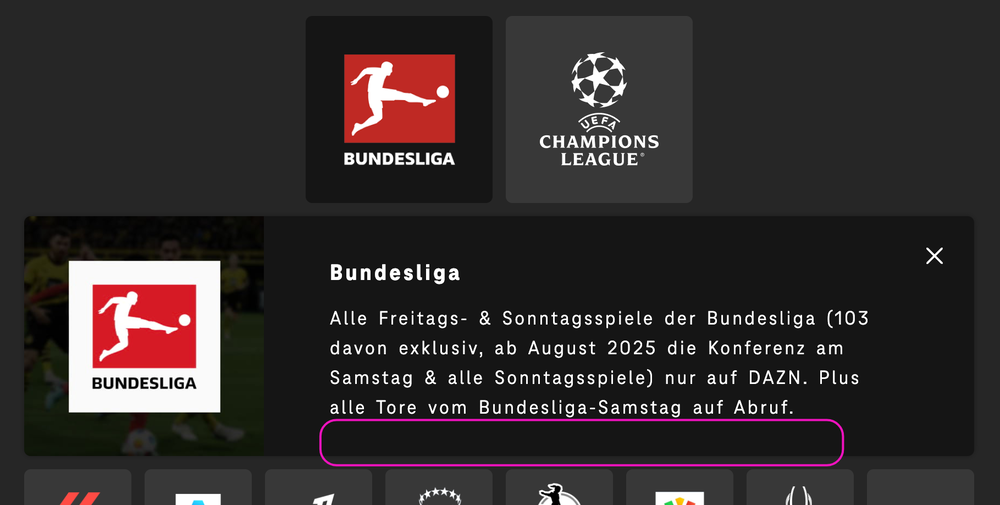Click the large white Bundesliga logo card
The height and width of the screenshot is (505, 1000).
click(144, 336)
